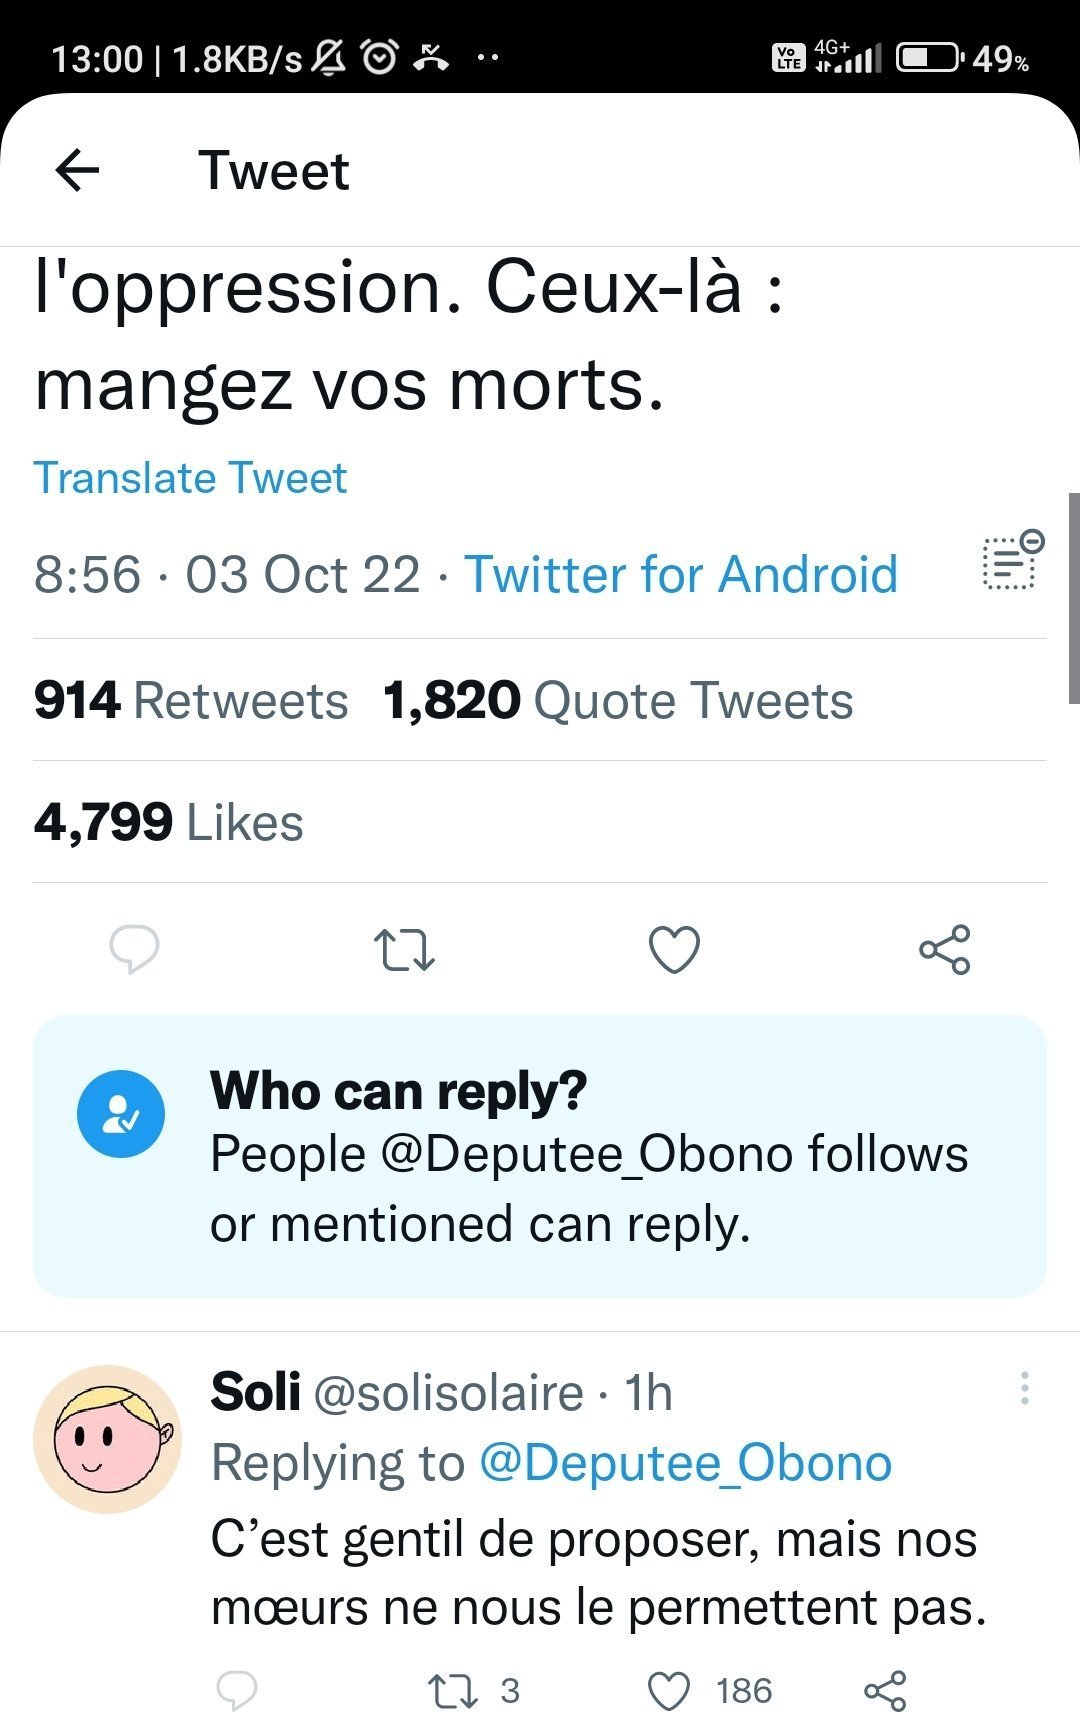View the 914 Retweets list
1080x1735 pixels.
click(x=191, y=700)
